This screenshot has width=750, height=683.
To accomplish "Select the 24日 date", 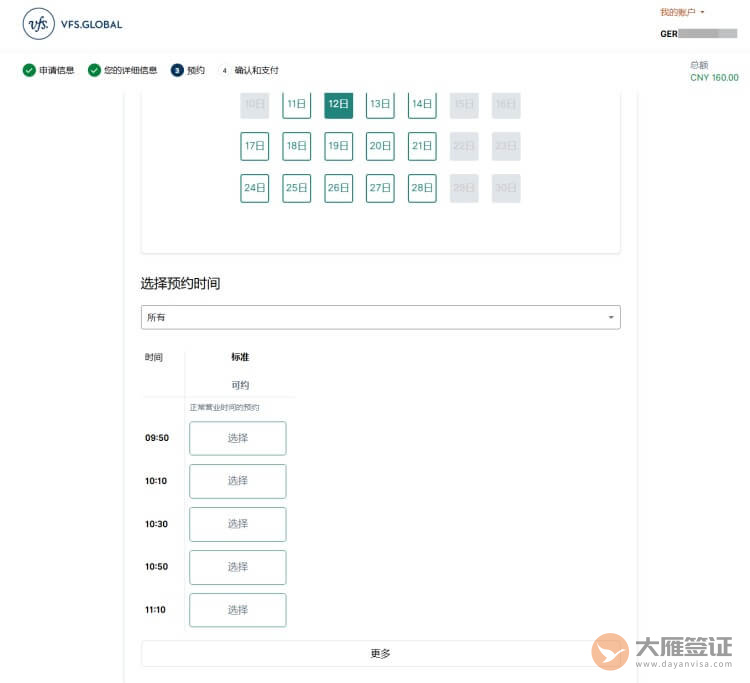I will tap(254, 188).
